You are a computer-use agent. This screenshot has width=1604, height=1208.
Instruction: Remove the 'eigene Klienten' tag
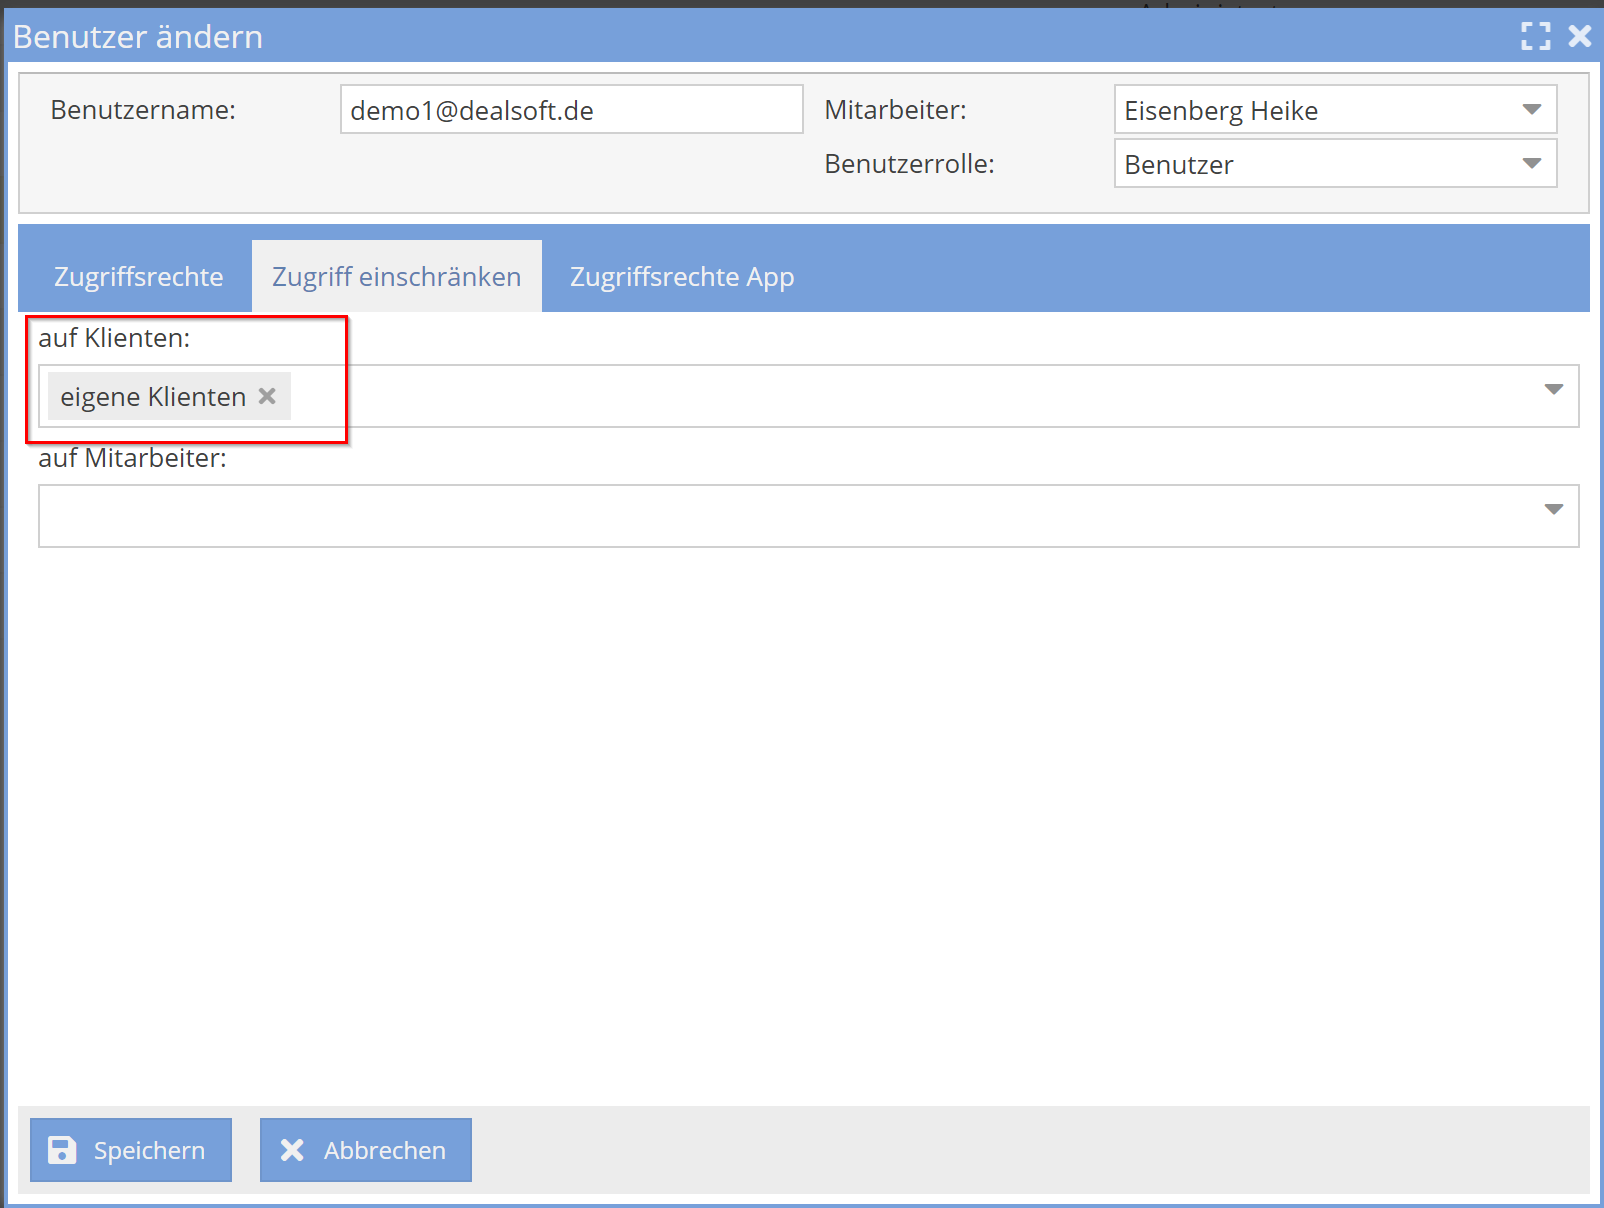pos(267,396)
